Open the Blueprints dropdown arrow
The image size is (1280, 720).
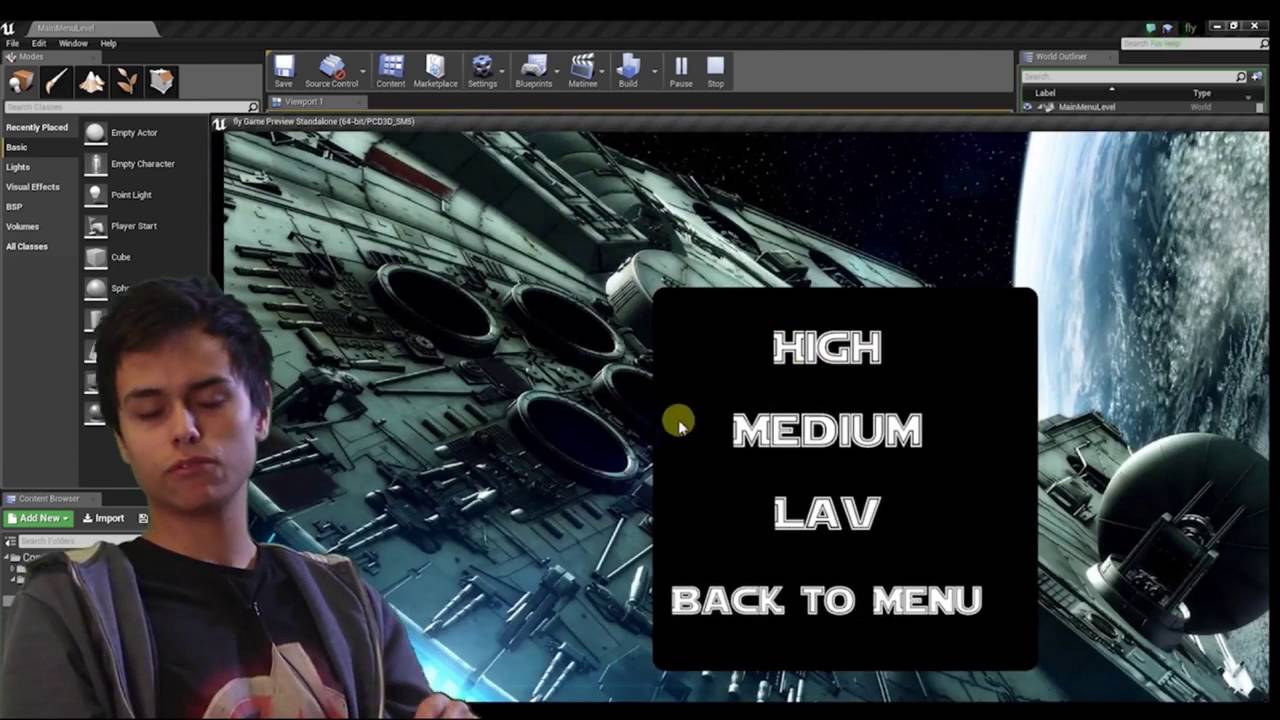[x=556, y=71]
